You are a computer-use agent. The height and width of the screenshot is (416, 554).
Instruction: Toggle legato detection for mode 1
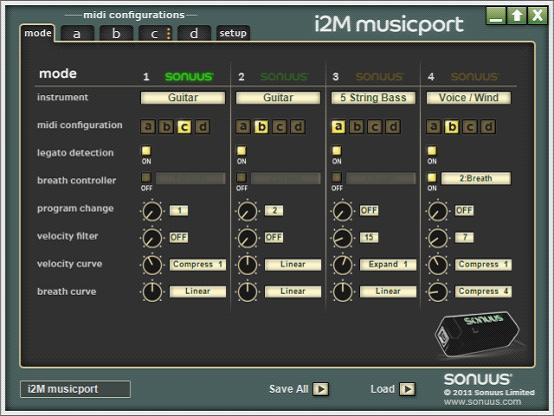tap(146, 151)
